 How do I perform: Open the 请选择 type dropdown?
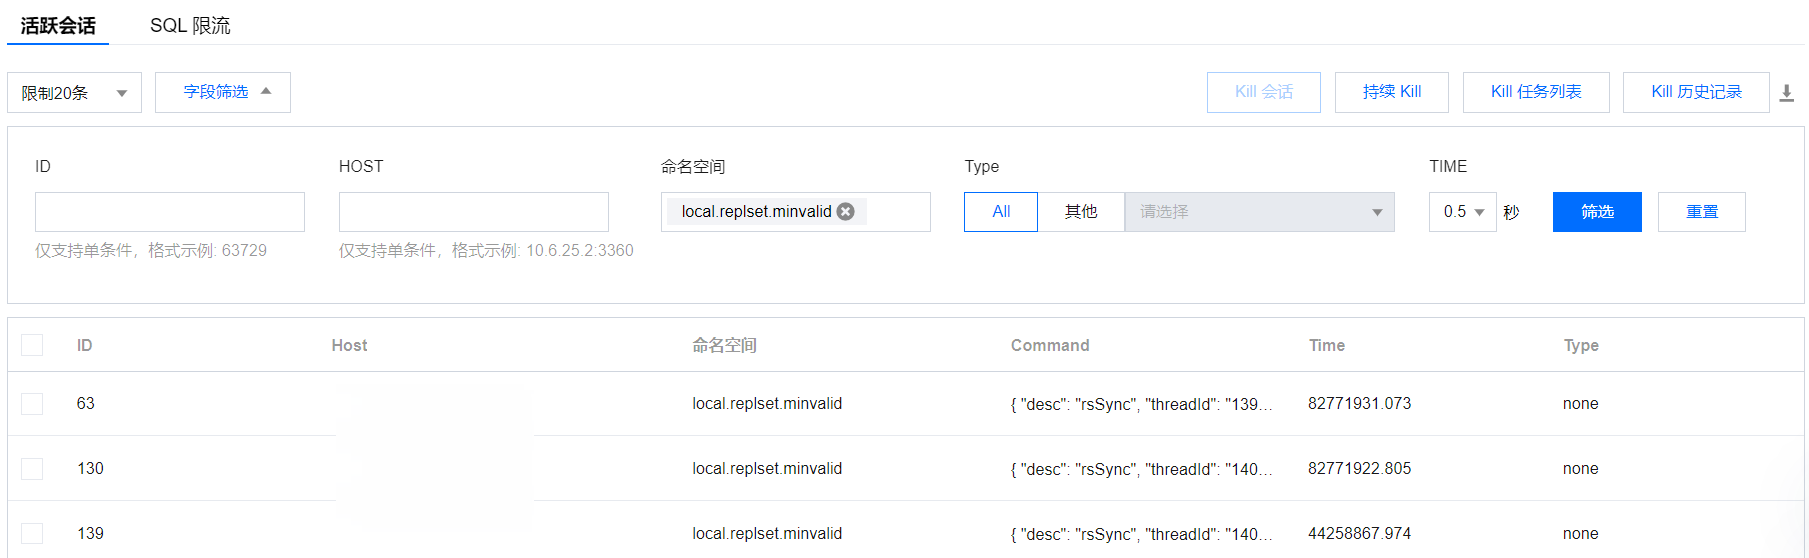pyautogui.click(x=1259, y=212)
